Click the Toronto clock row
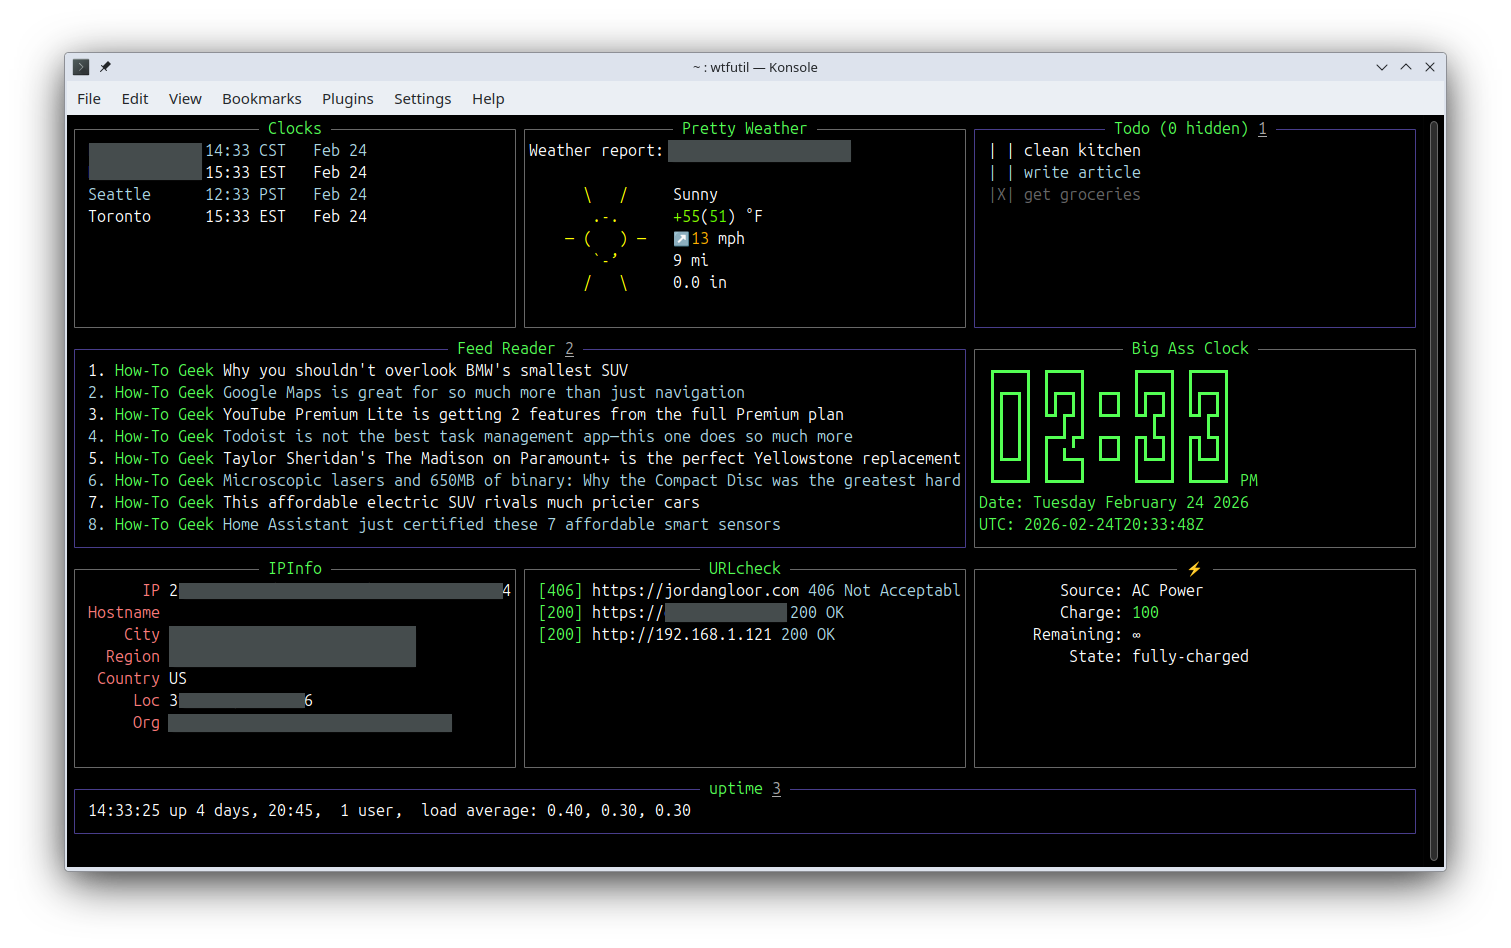The height and width of the screenshot is (948, 1511). pyautogui.click(x=227, y=216)
